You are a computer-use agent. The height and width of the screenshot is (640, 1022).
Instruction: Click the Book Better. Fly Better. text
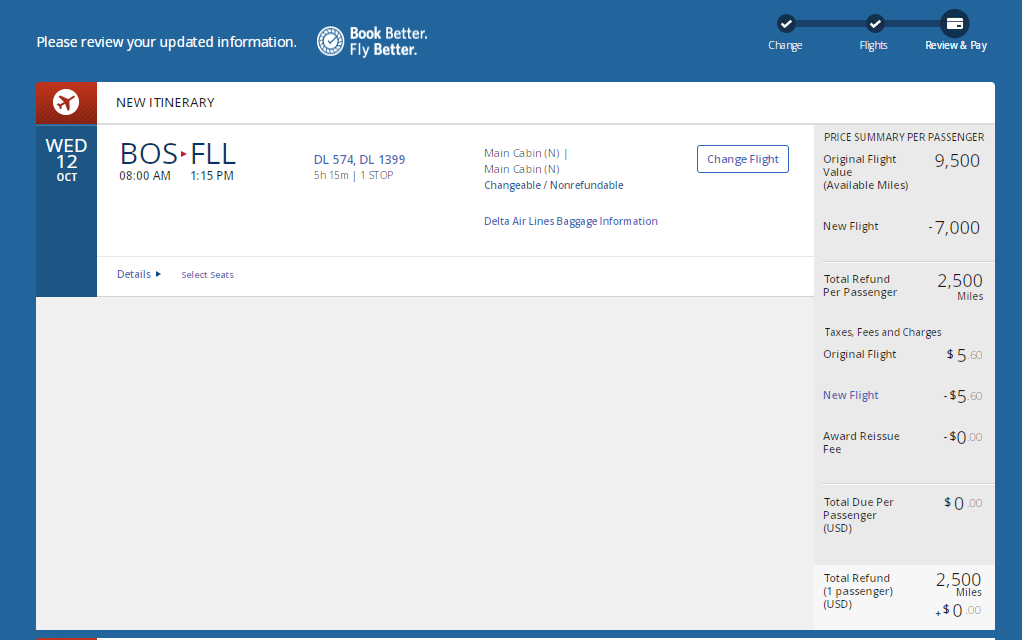388,41
